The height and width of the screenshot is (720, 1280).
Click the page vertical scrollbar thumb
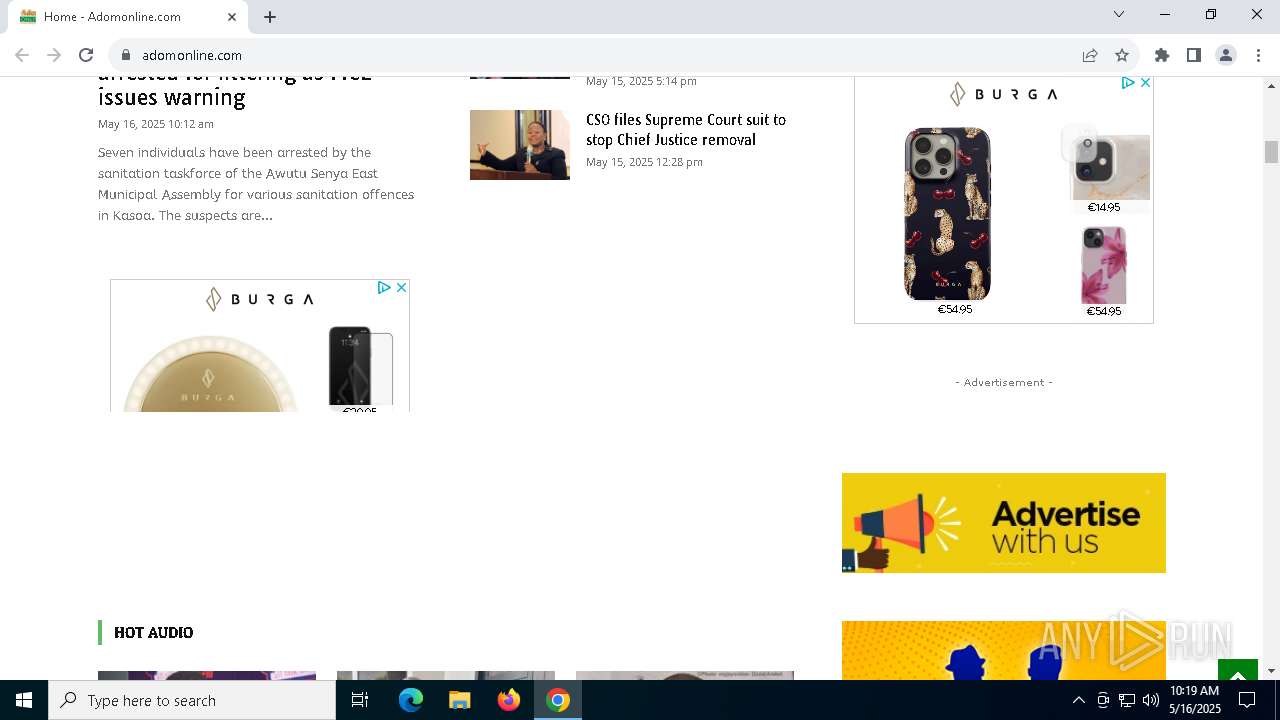click(x=1271, y=152)
